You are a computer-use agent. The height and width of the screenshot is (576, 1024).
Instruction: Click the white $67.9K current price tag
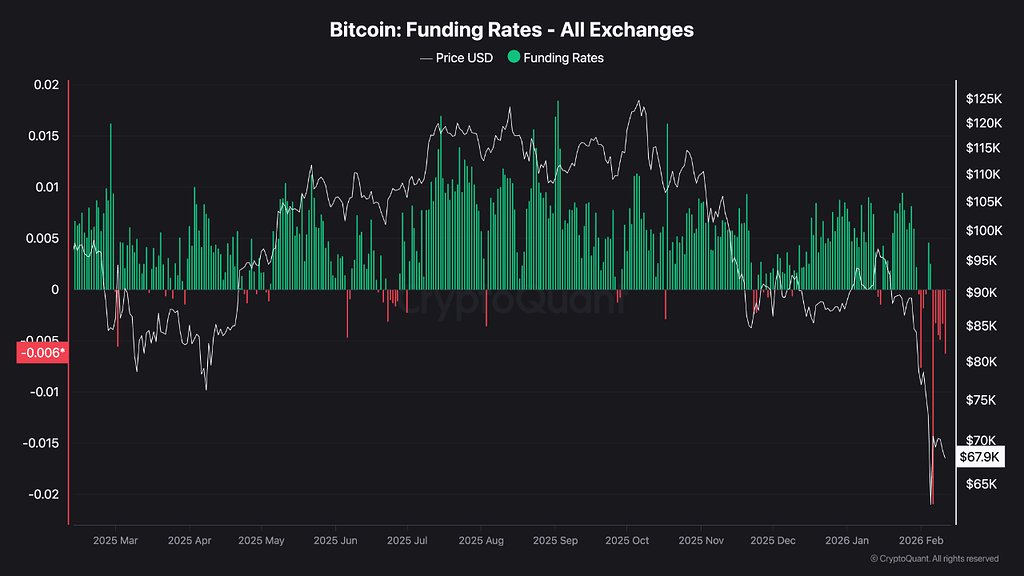[979, 456]
